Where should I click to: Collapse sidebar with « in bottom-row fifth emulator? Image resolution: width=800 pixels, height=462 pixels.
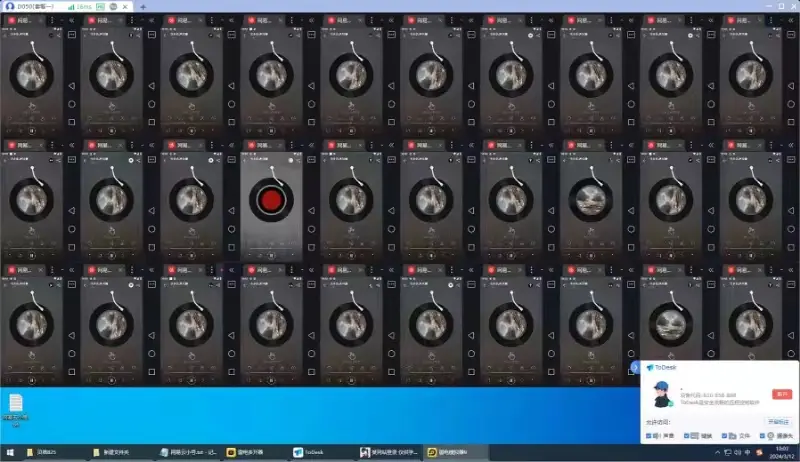point(391,270)
